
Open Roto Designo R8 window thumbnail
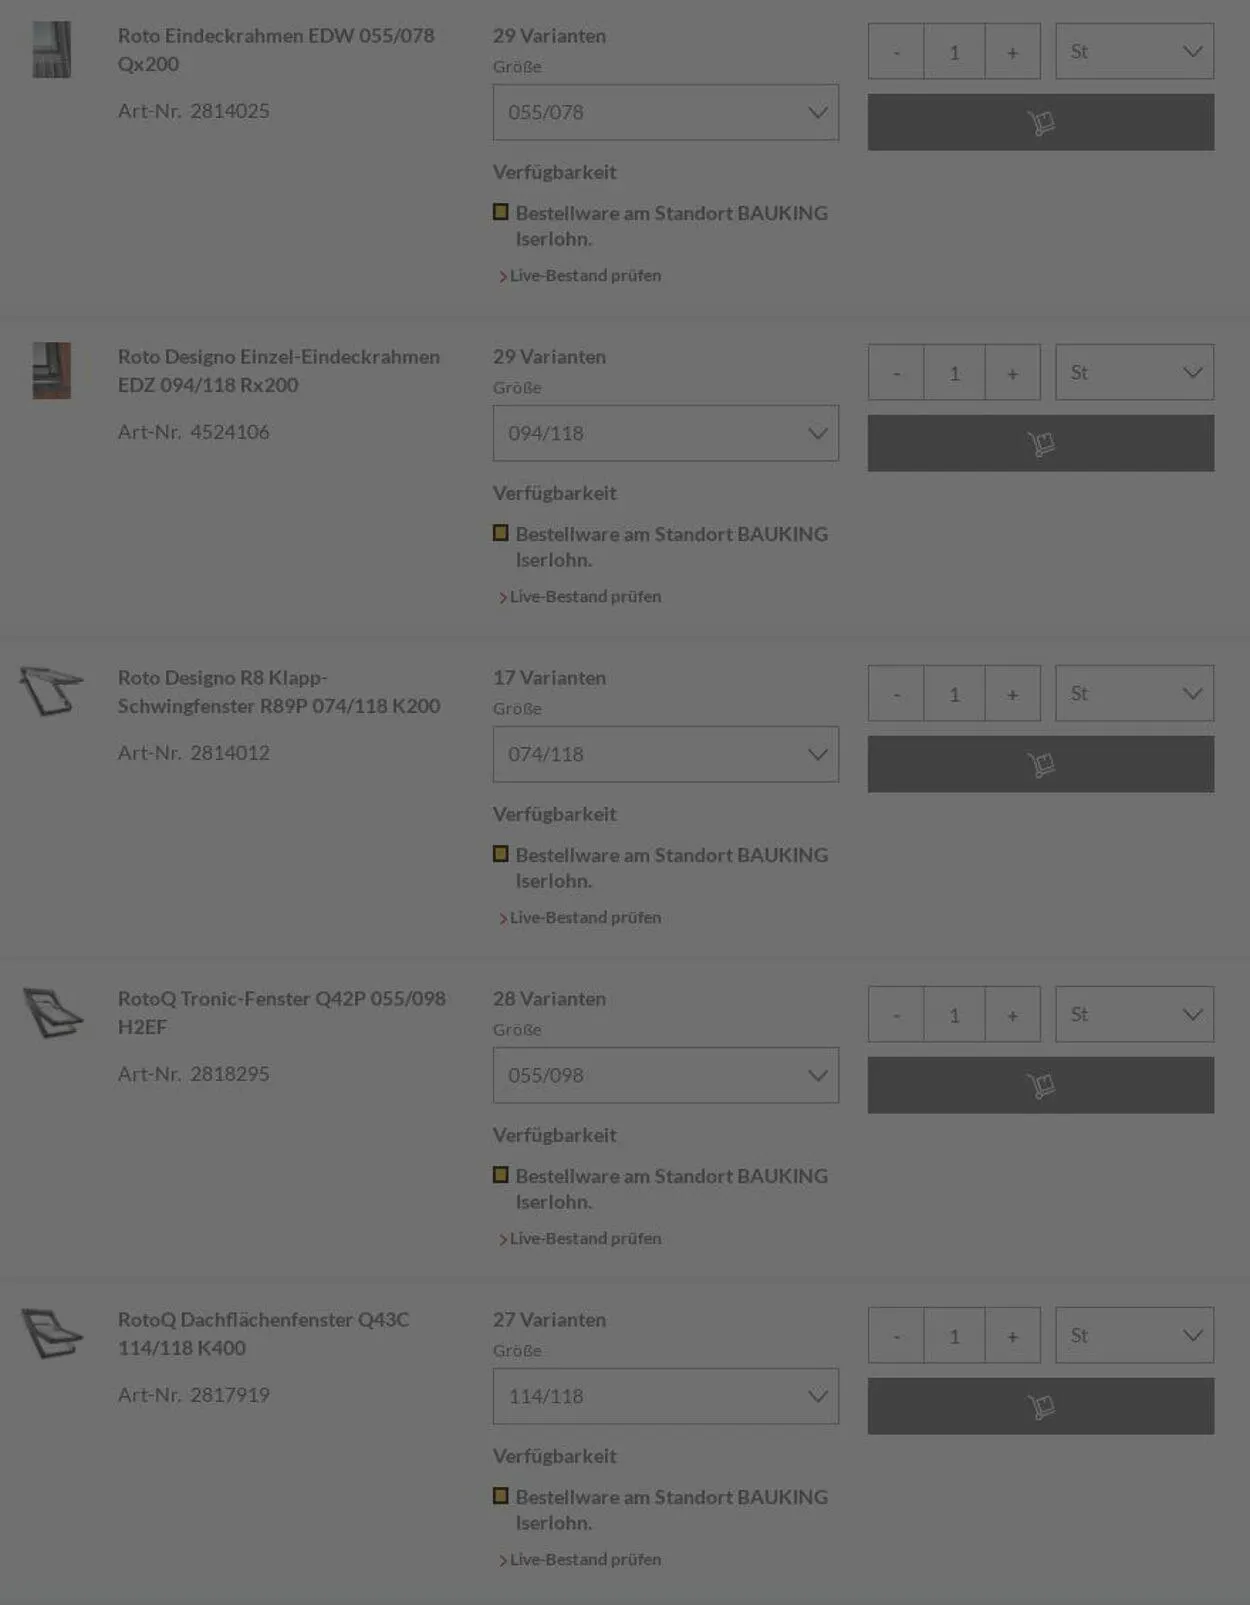click(x=52, y=691)
